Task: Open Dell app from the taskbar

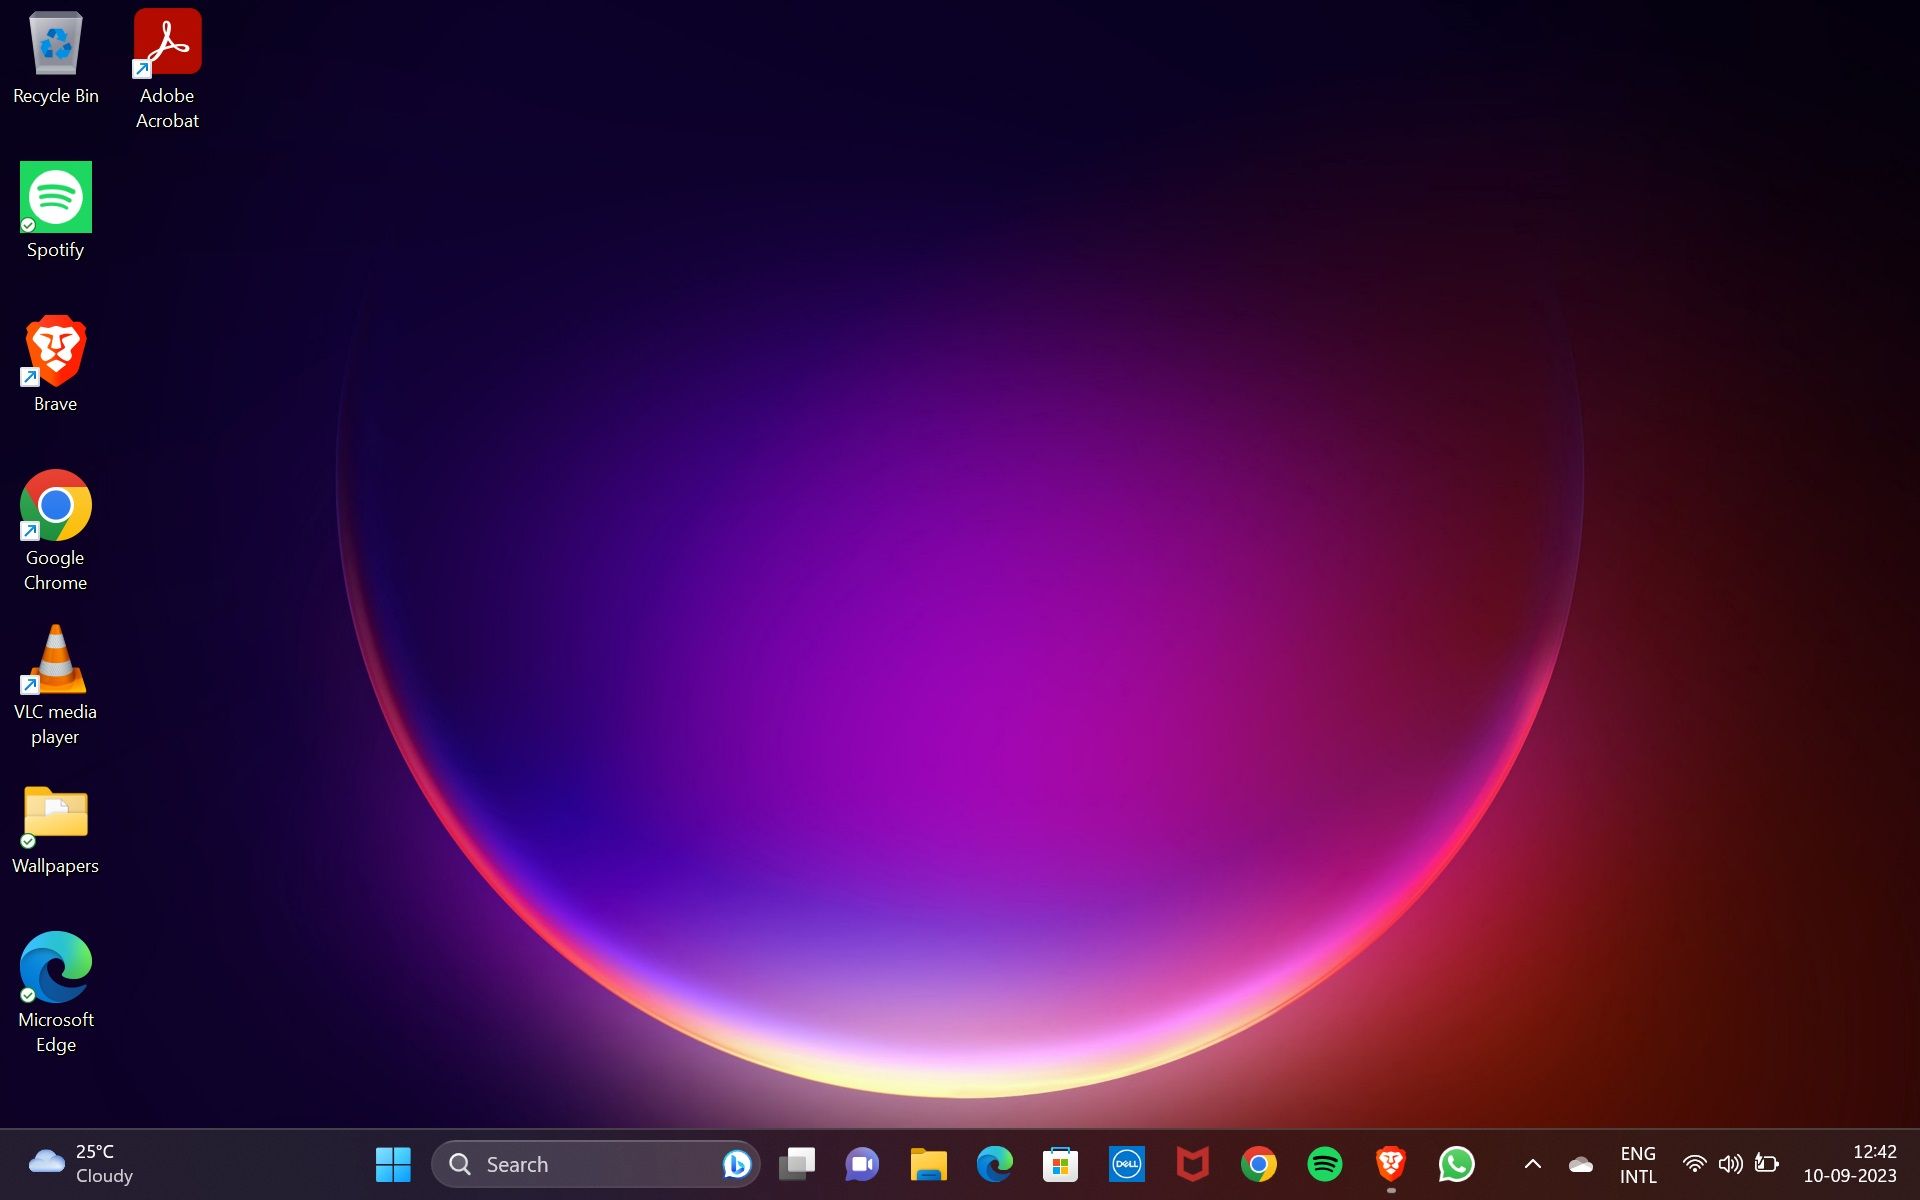Action: tap(1126, 1164)
